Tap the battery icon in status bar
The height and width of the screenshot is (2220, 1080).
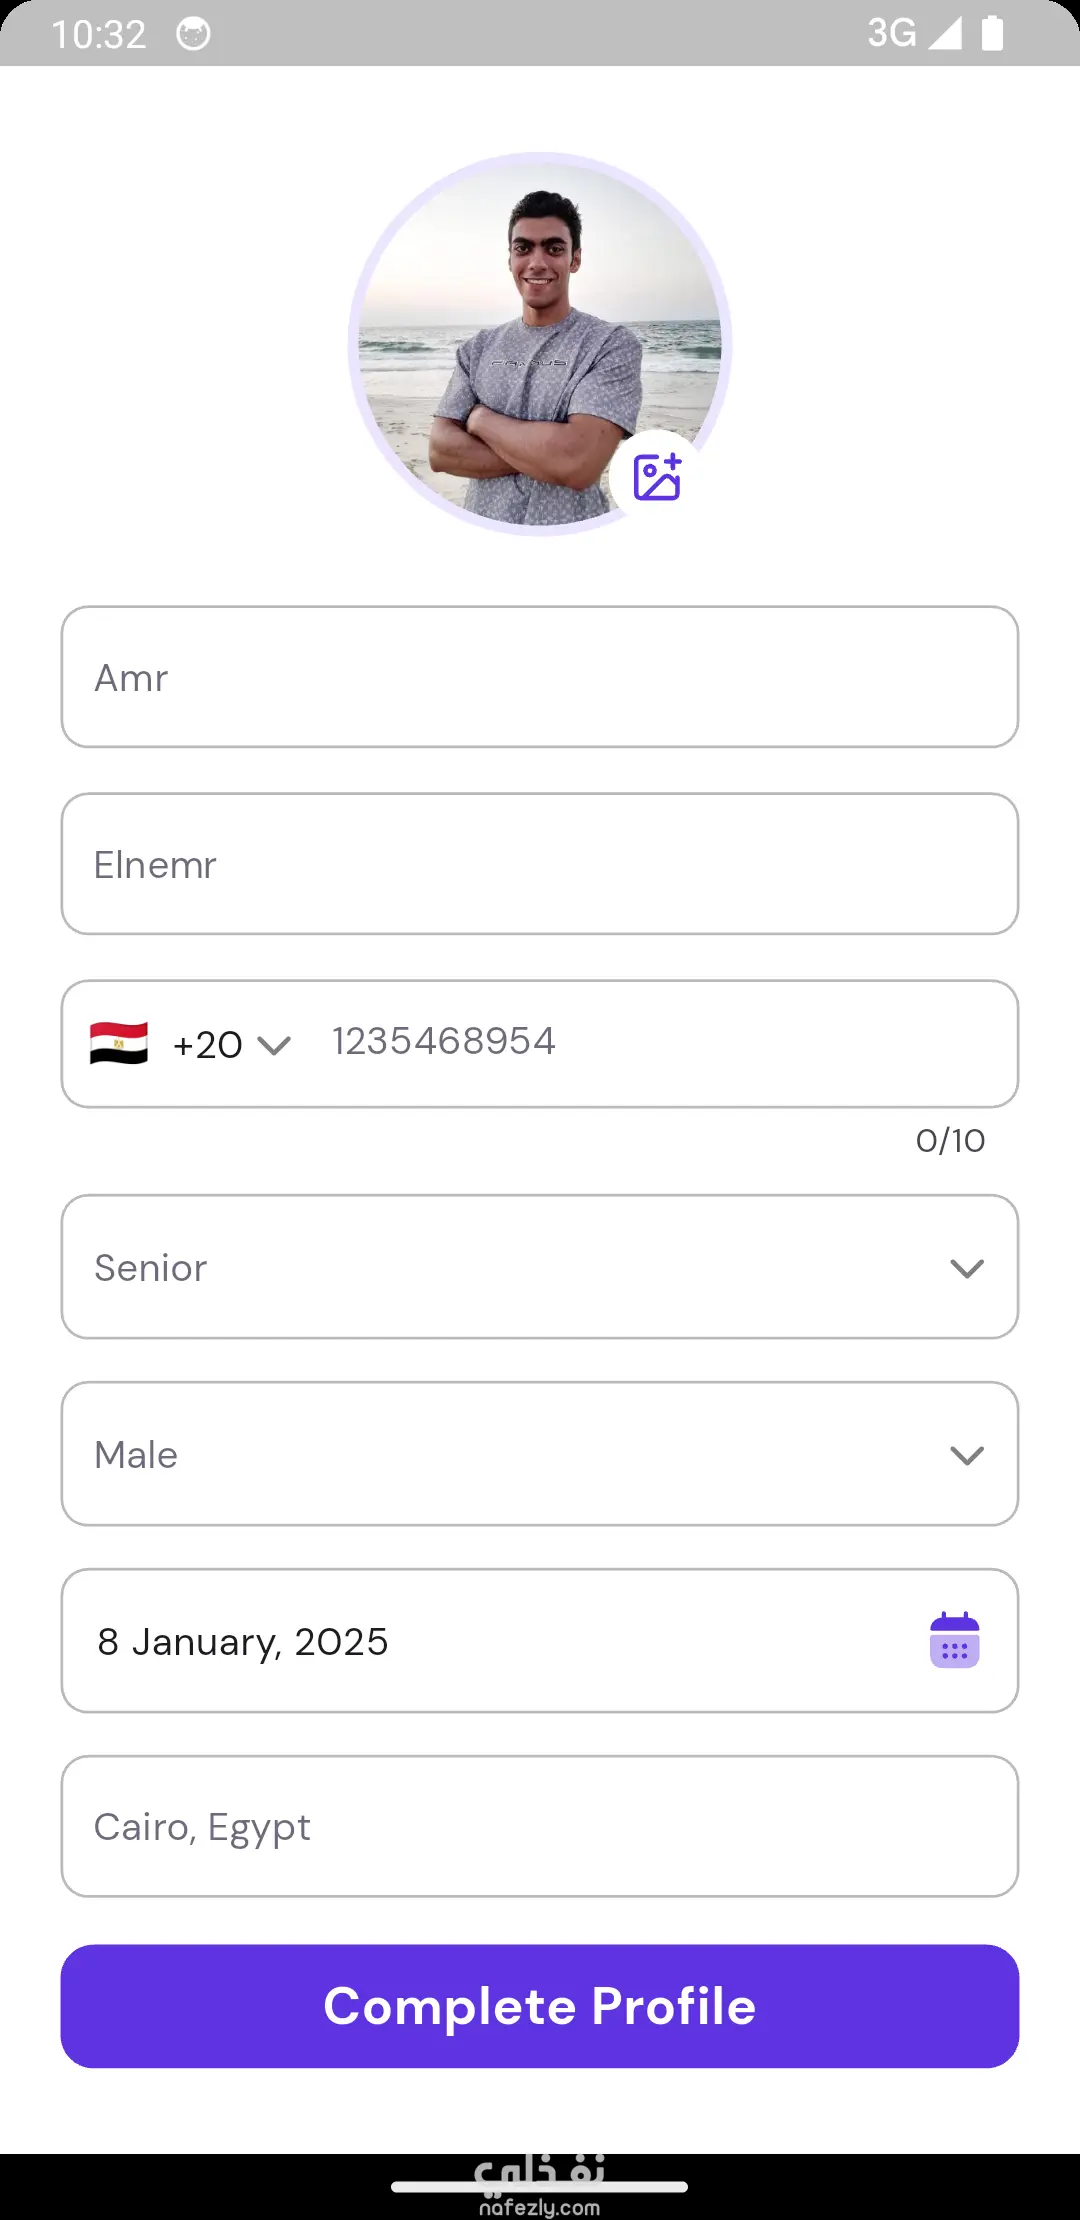(992, 33)
